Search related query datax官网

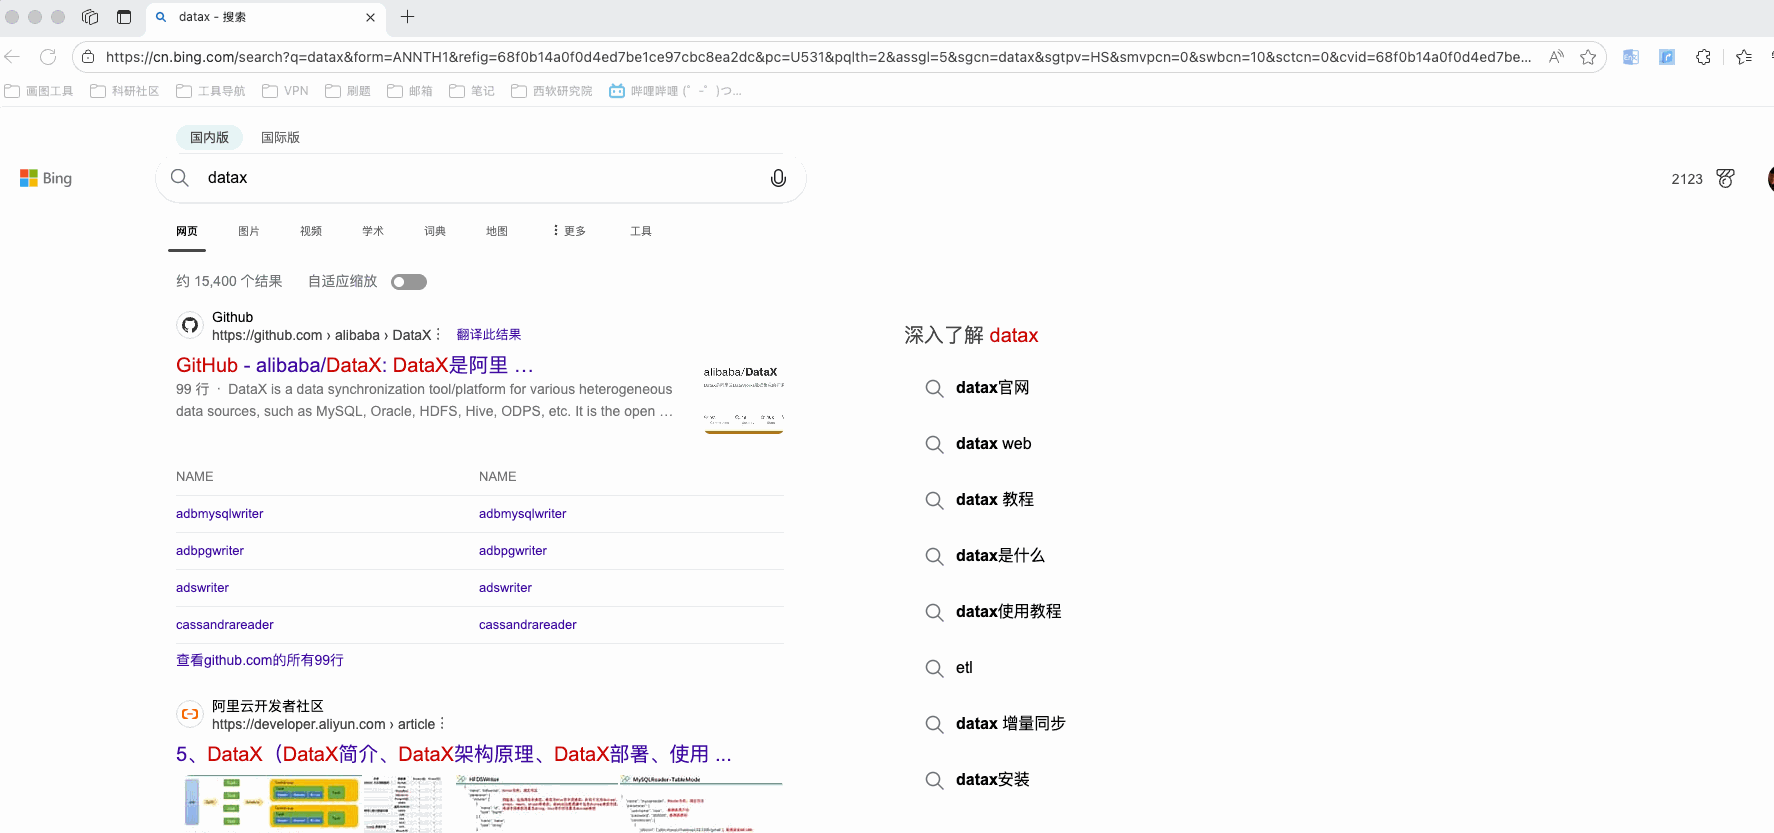(992, 388)
